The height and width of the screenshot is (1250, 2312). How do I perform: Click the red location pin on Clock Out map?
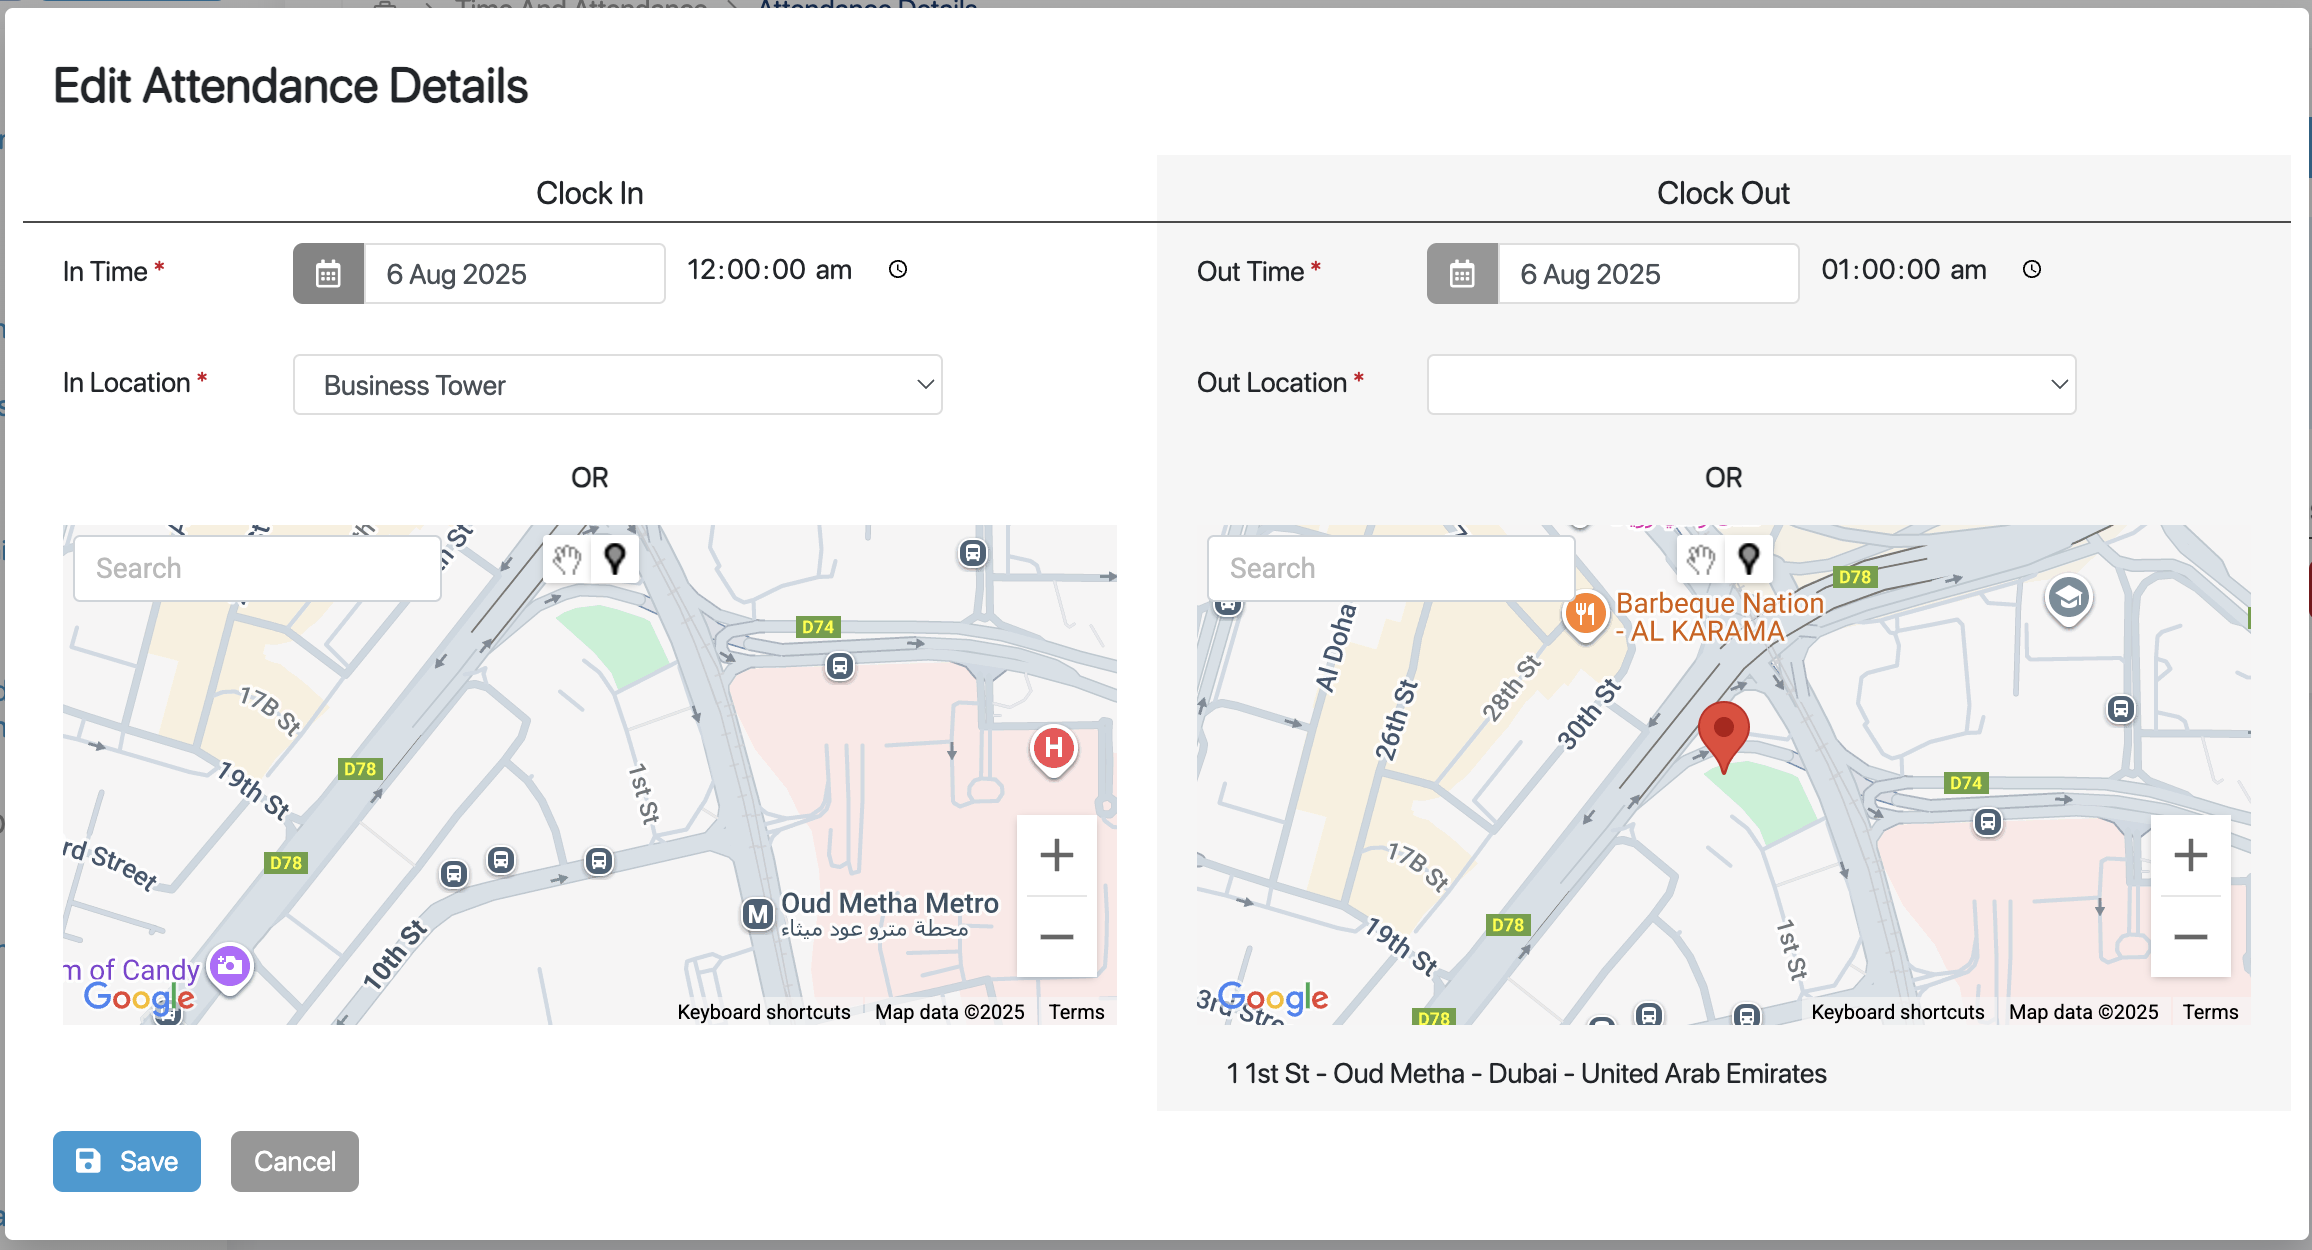click(1723, 732)
